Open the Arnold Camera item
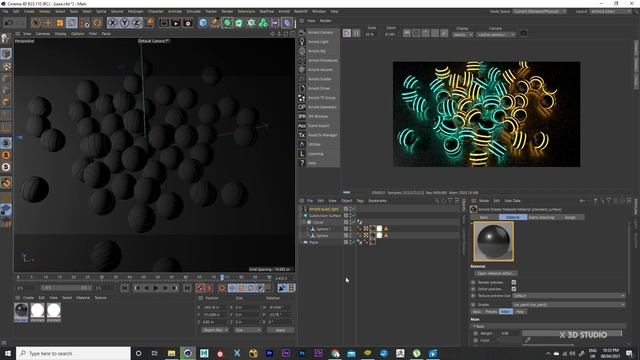The image size is (640, 360). coord(319,32)
